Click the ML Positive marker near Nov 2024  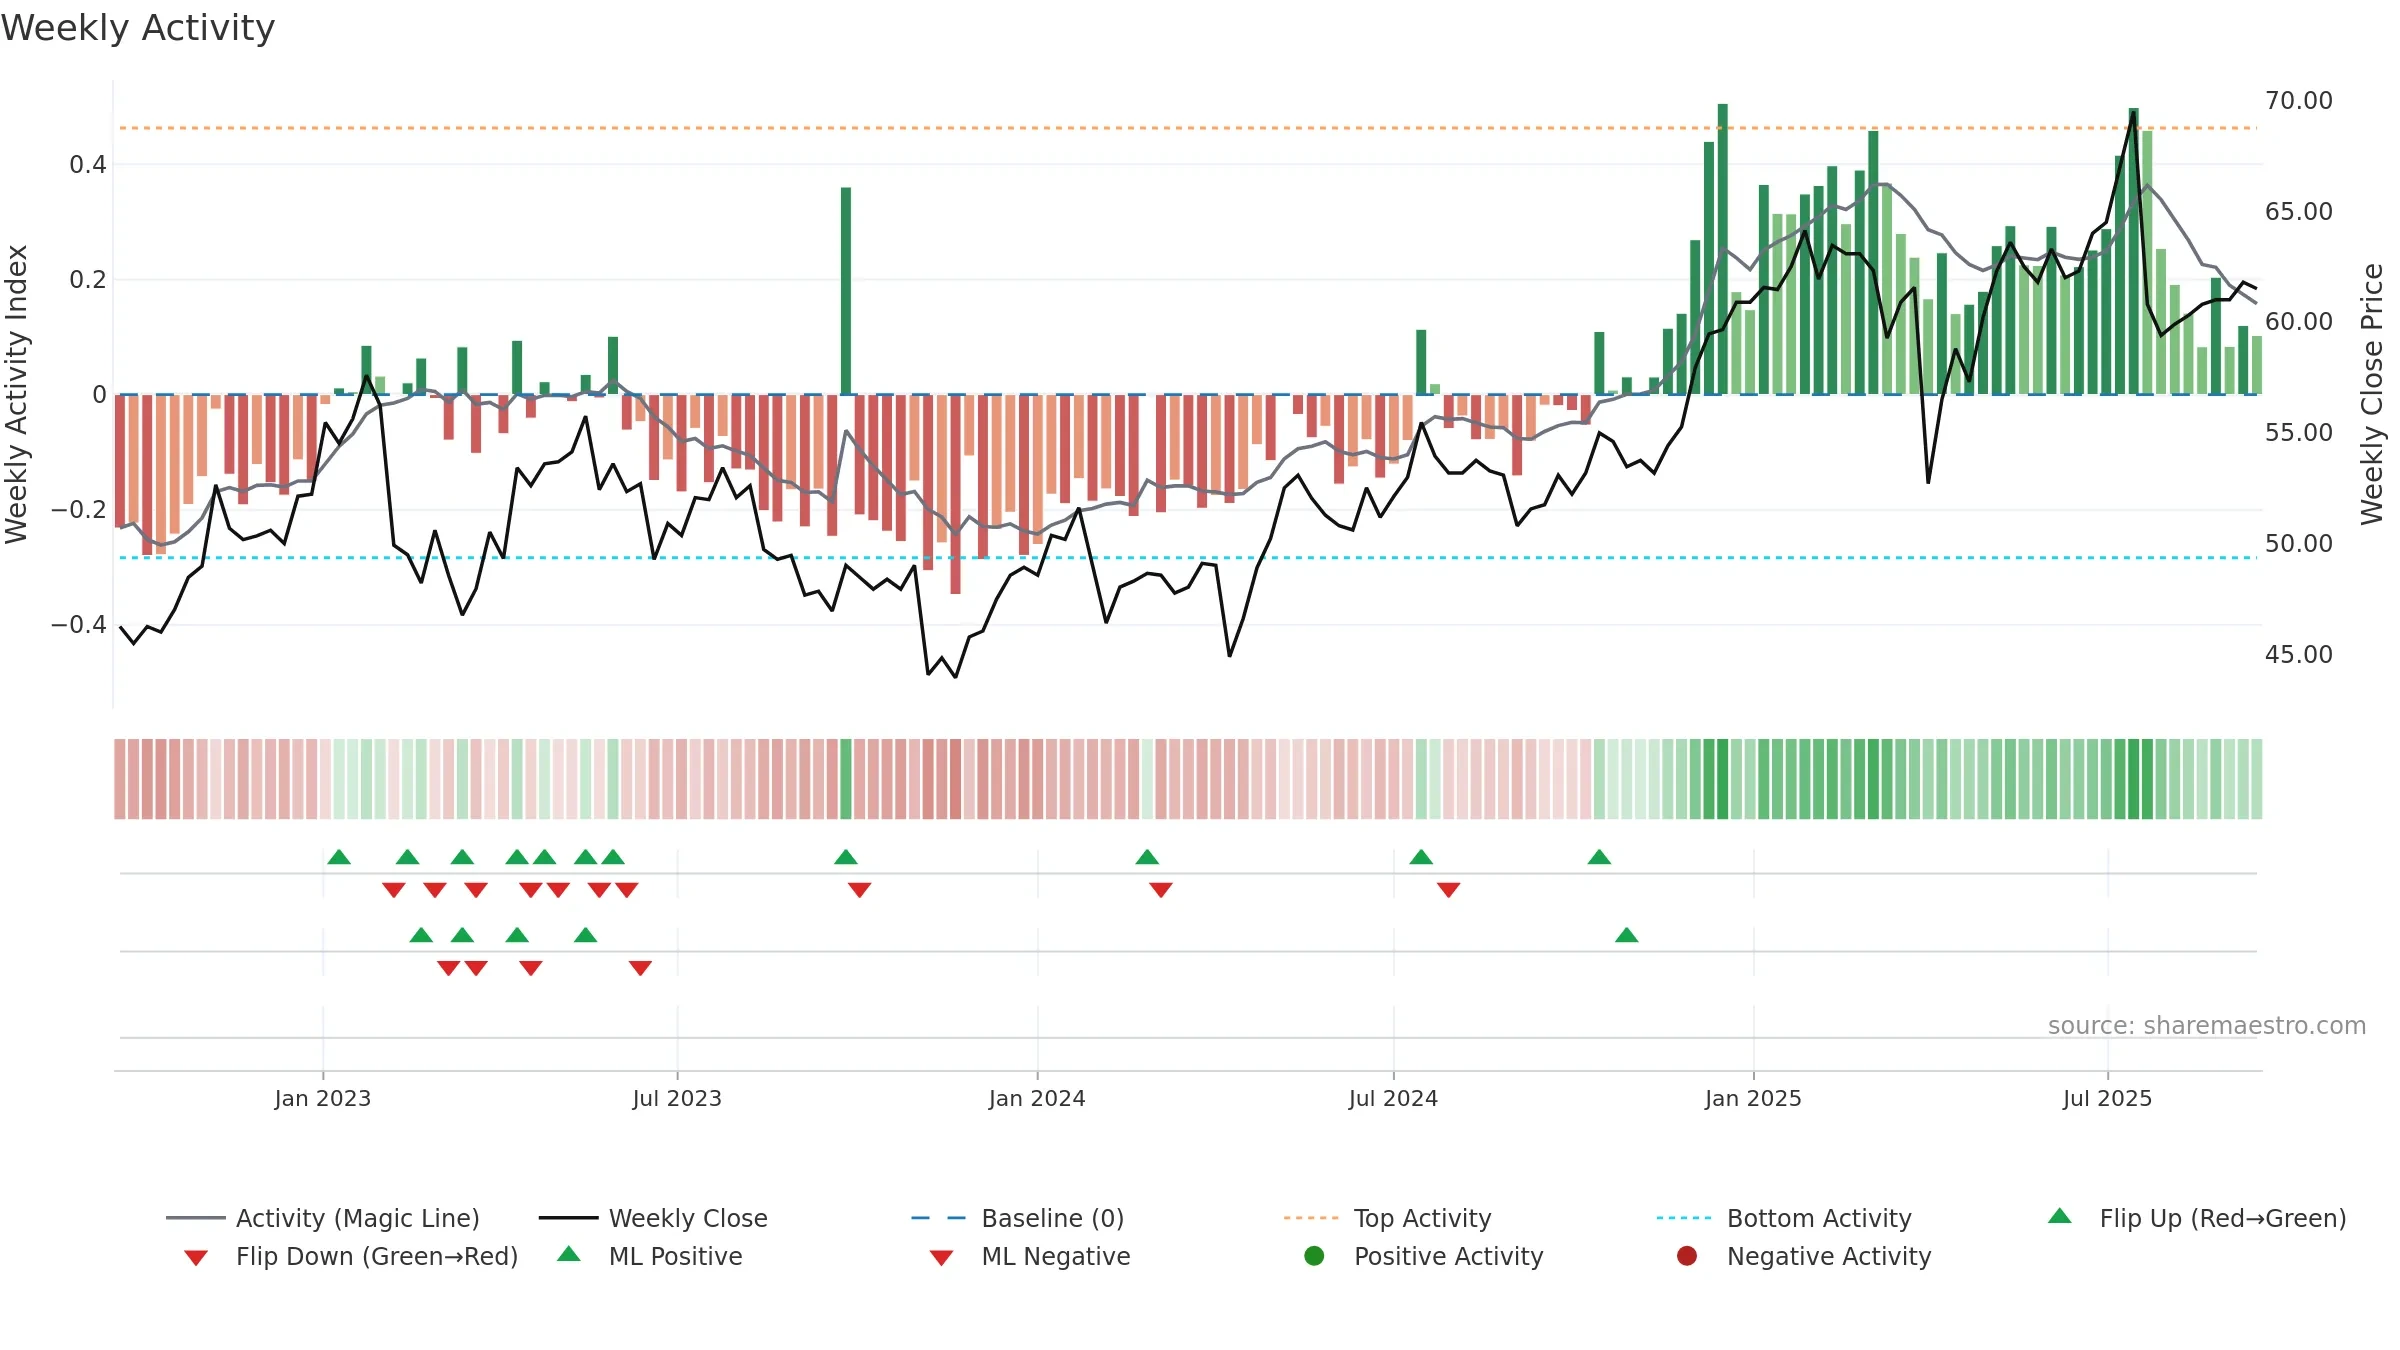point(1627,935)
